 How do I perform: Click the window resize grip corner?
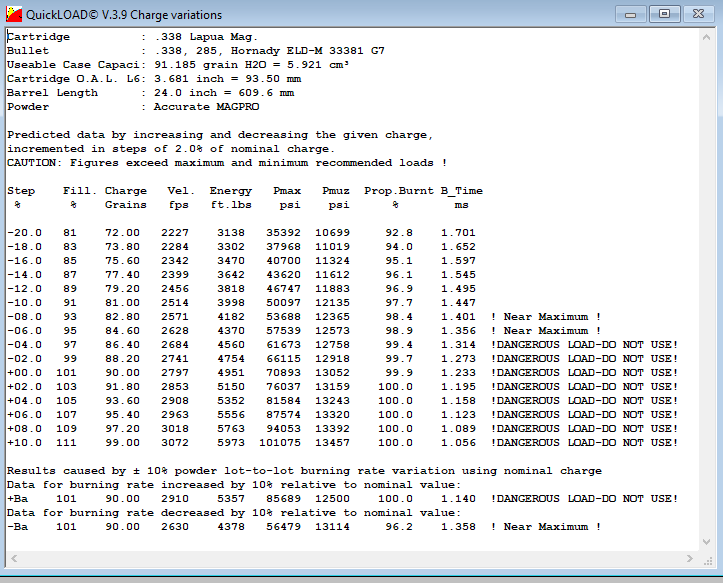tap(708, 560)
